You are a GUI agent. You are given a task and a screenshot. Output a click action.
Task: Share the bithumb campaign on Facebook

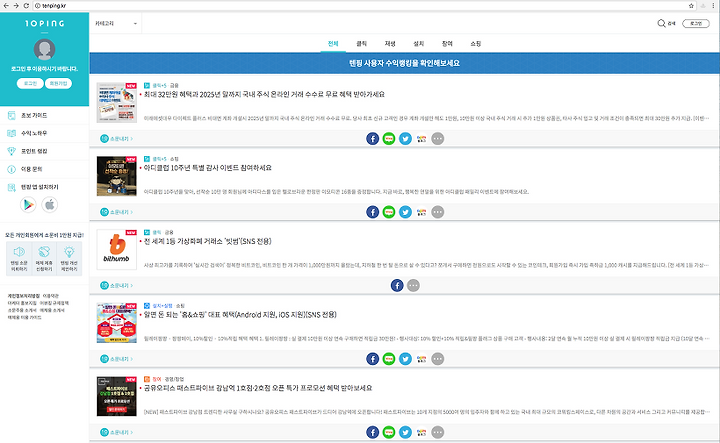tap(397, 286)
